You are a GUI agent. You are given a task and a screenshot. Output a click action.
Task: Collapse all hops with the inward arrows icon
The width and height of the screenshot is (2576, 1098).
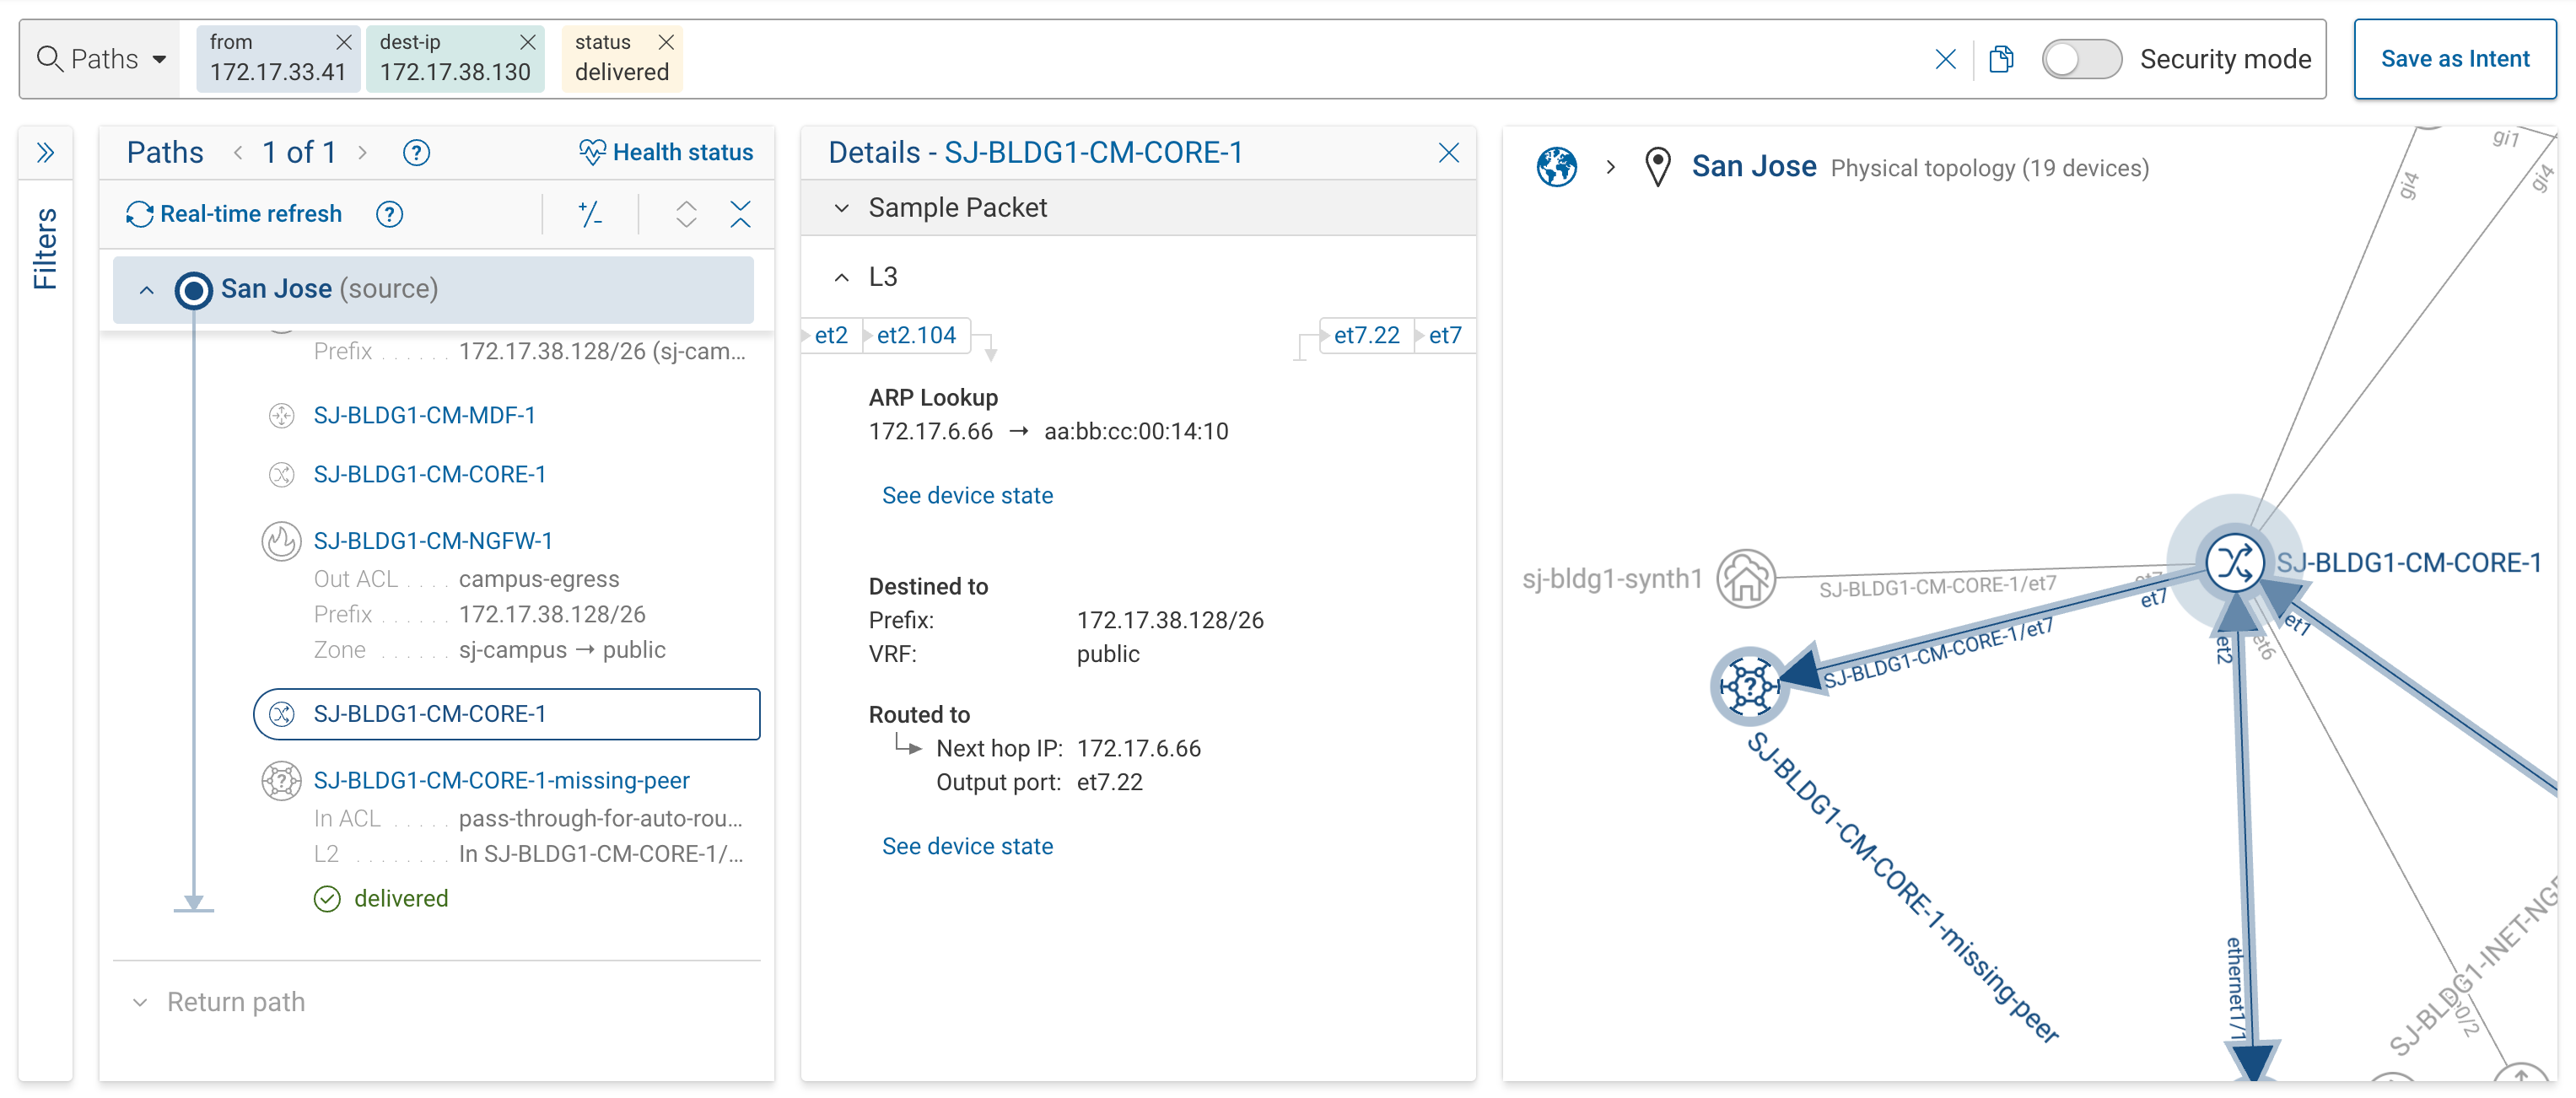coord(740,214)
